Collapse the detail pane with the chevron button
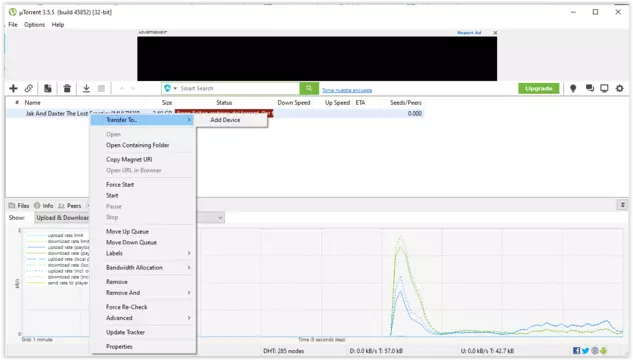This screenshot has height=360, width=633. (623, 205)
